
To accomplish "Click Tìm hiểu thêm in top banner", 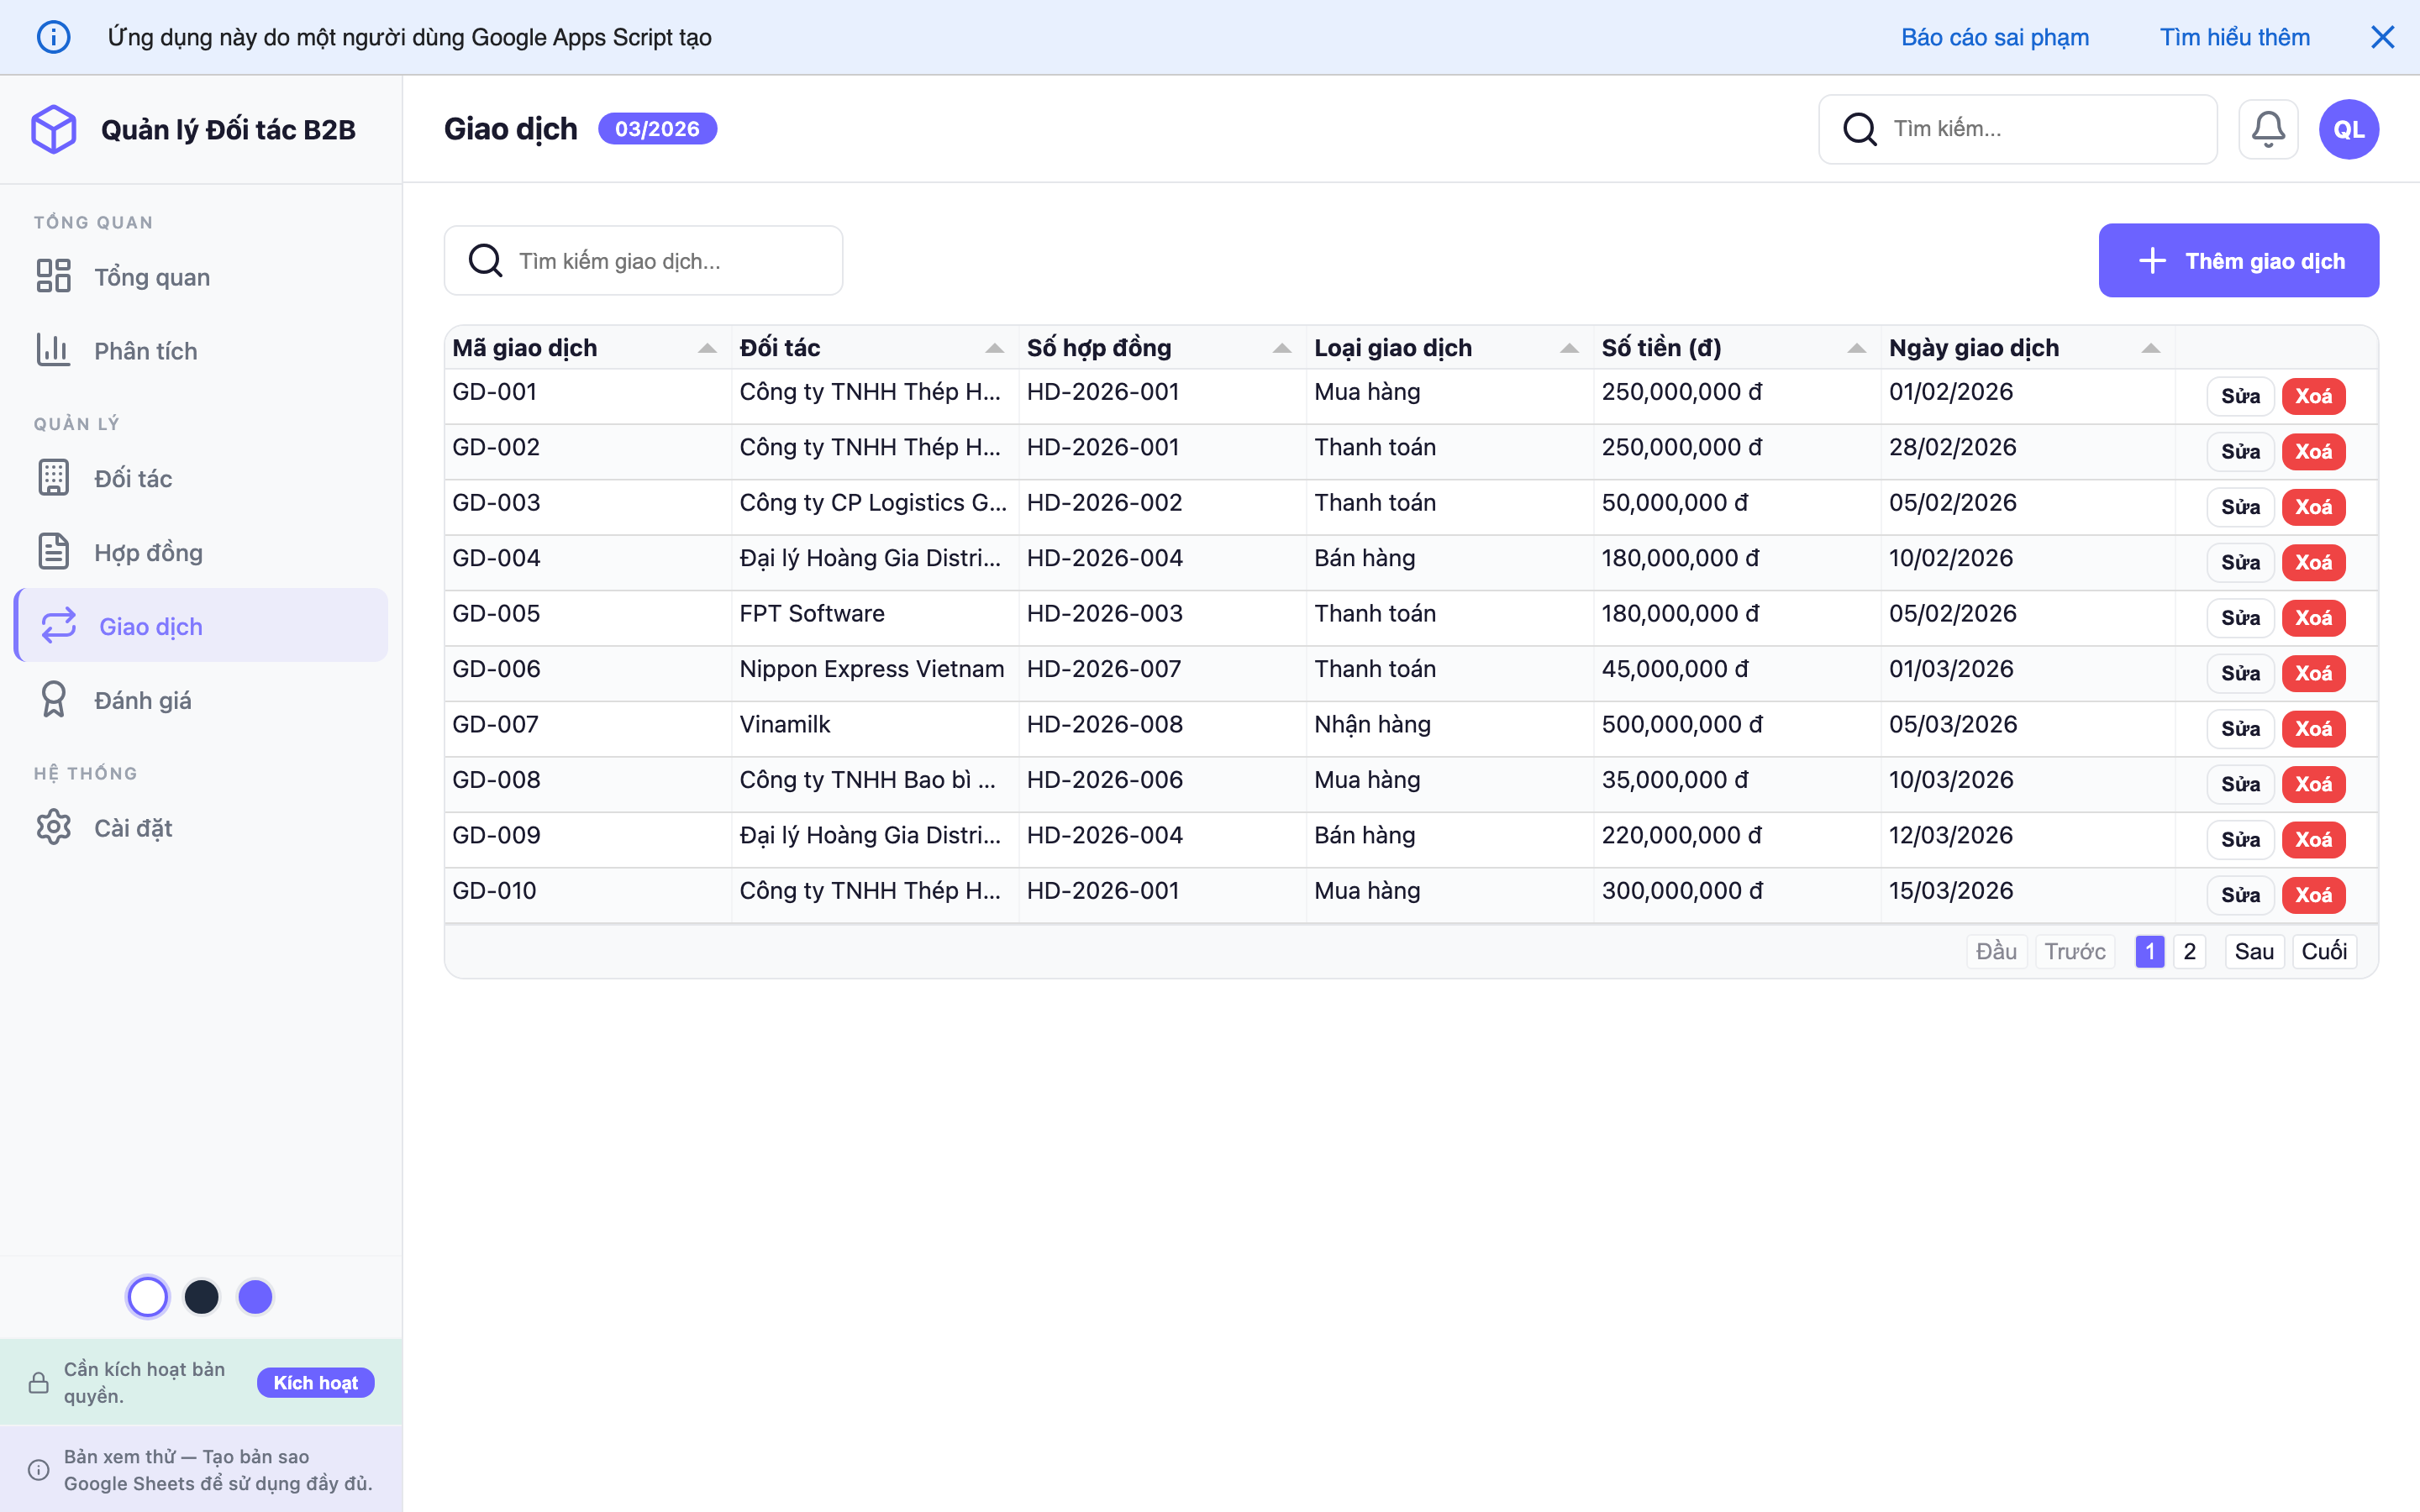I will tap(2234, 36).
